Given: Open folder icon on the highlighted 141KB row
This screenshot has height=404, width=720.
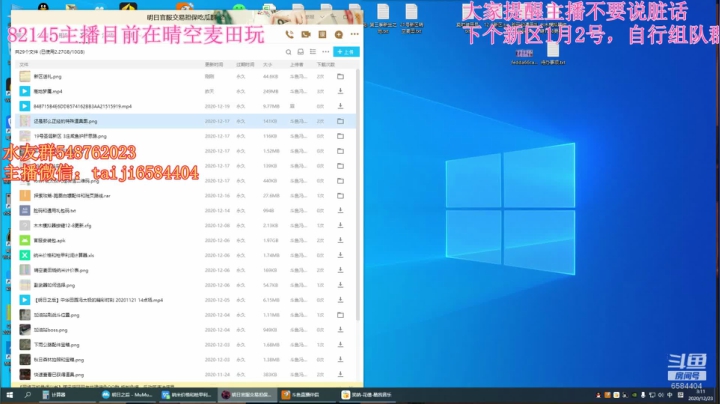Looking at the screenshot, I should [340, 121].
